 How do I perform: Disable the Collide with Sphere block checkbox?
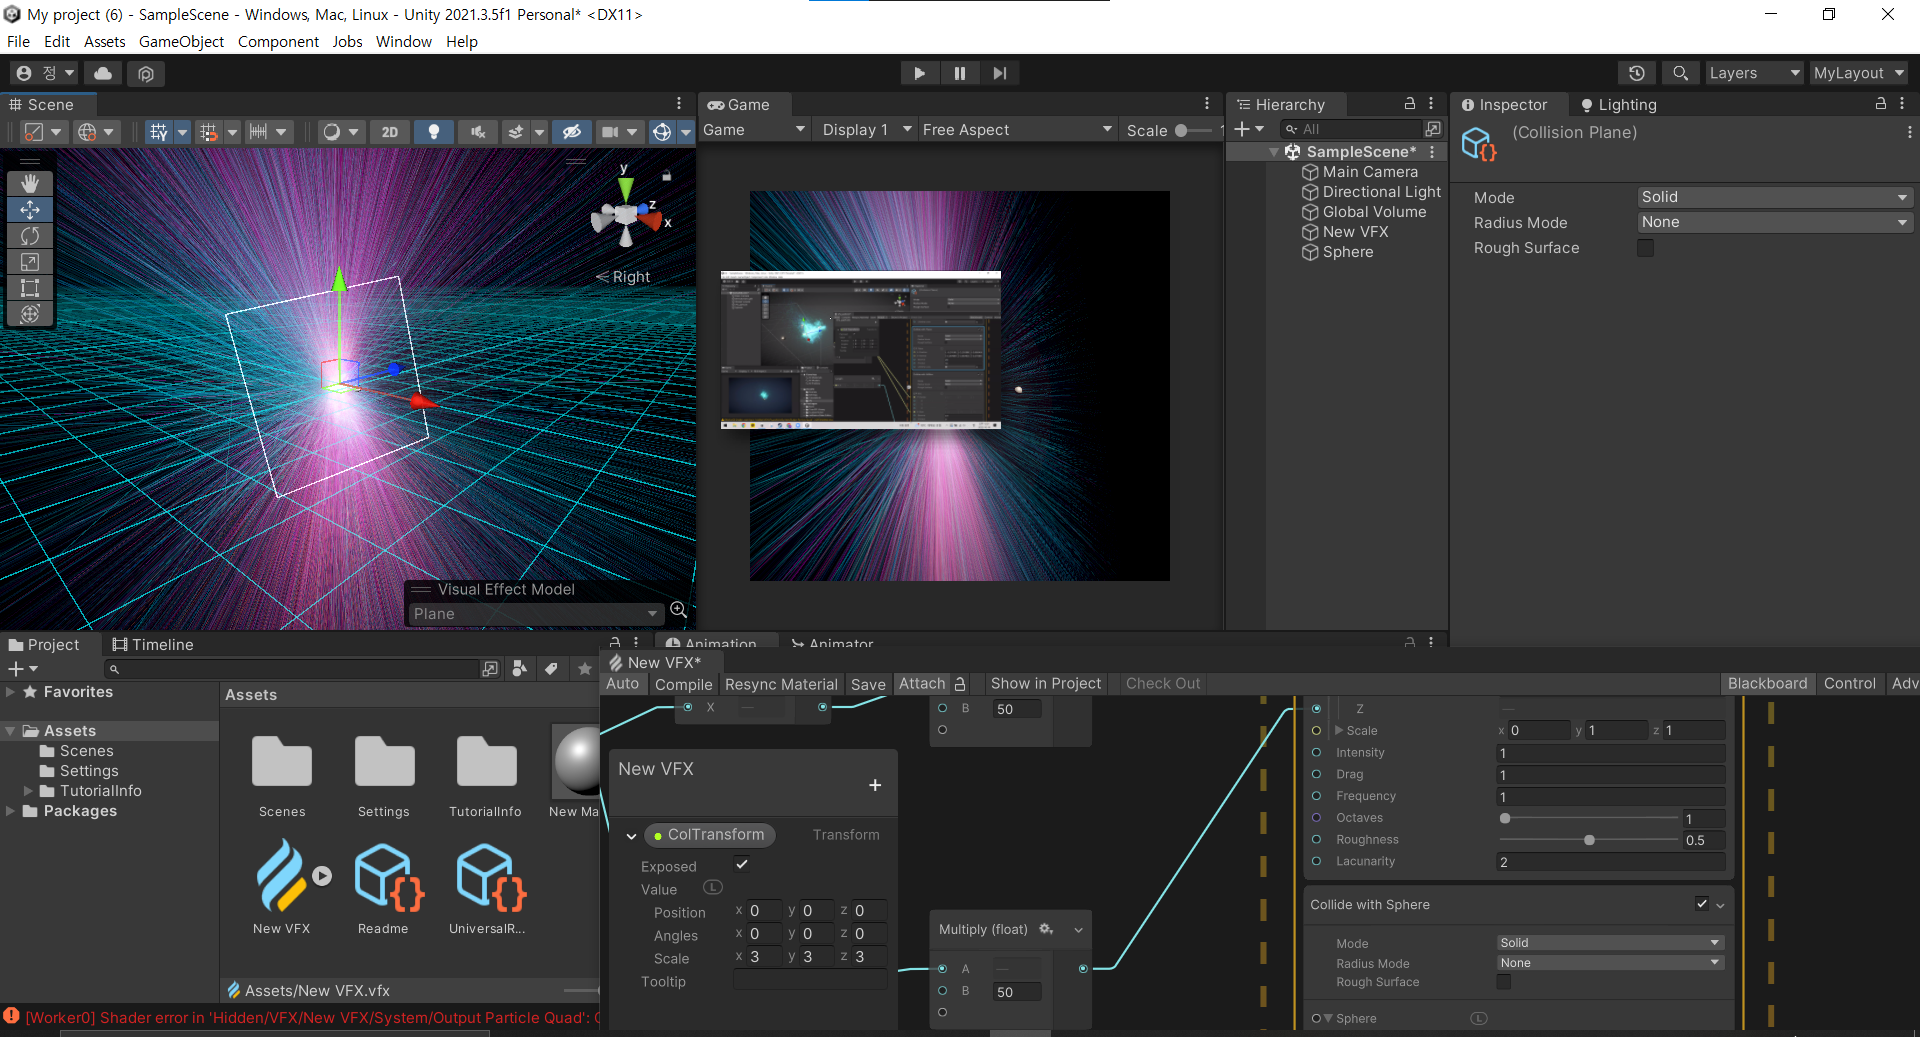(1701, 904)
